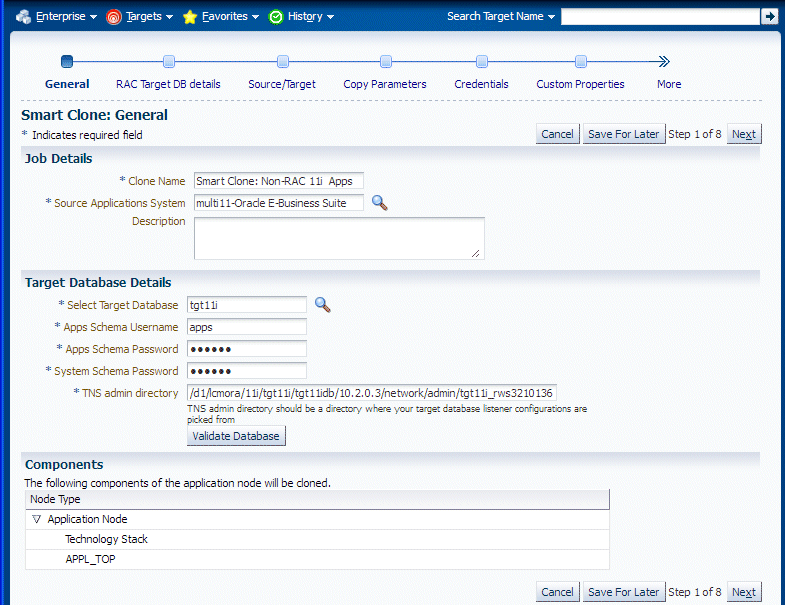The height and width of the screenshot is (605, 786).
Task: Go to Credentials step label
Action: click(481, 84)
